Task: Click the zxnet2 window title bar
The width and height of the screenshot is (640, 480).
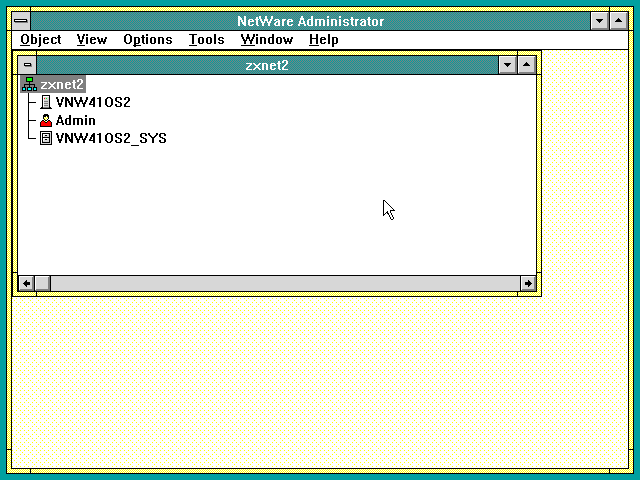Action: [267, 65]
